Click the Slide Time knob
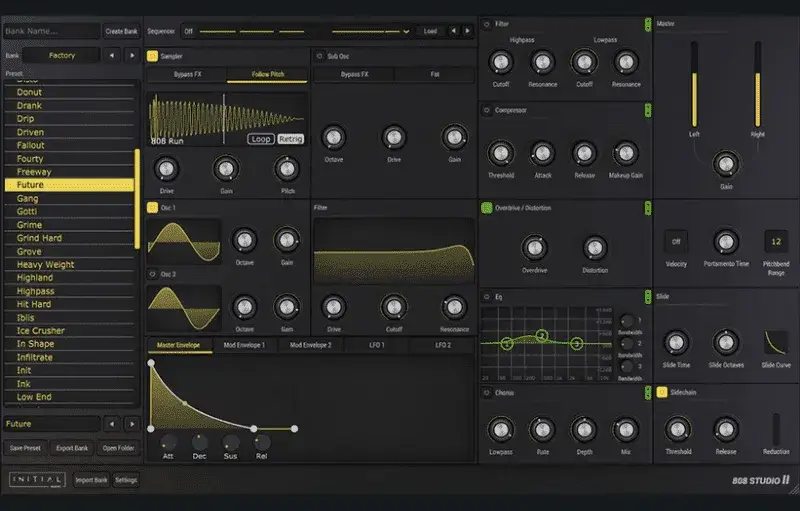The width and height of the screenshot is (800, 511). pyautogui.click(x=676, y=343)
